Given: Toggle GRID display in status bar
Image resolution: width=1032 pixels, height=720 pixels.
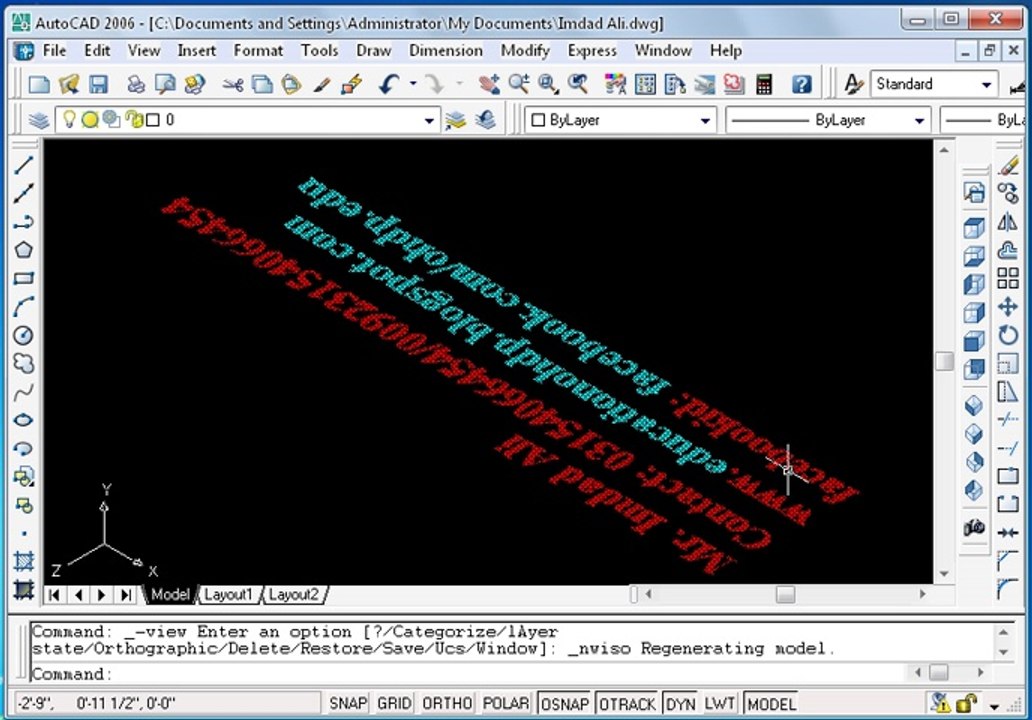Looking at the screenshot, I should pos(394,704).
